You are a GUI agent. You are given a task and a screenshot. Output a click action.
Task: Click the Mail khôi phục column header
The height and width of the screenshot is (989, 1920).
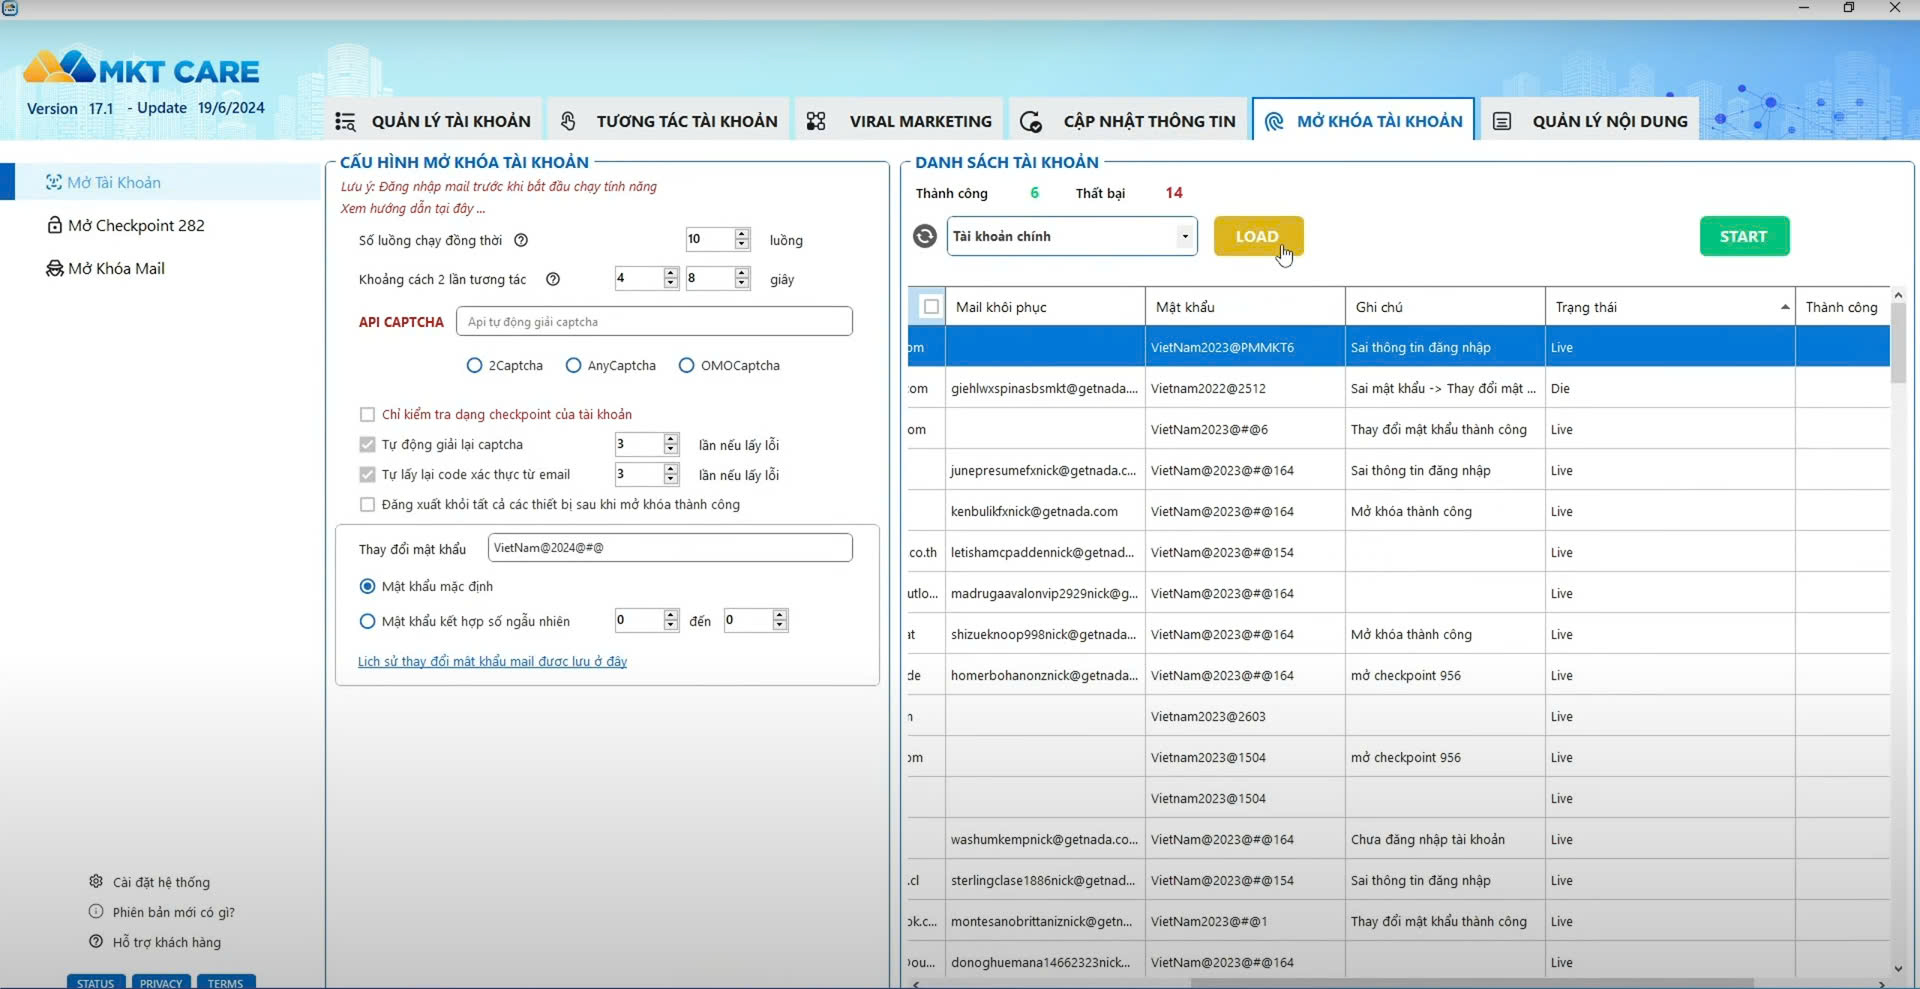coord(1045,307)
